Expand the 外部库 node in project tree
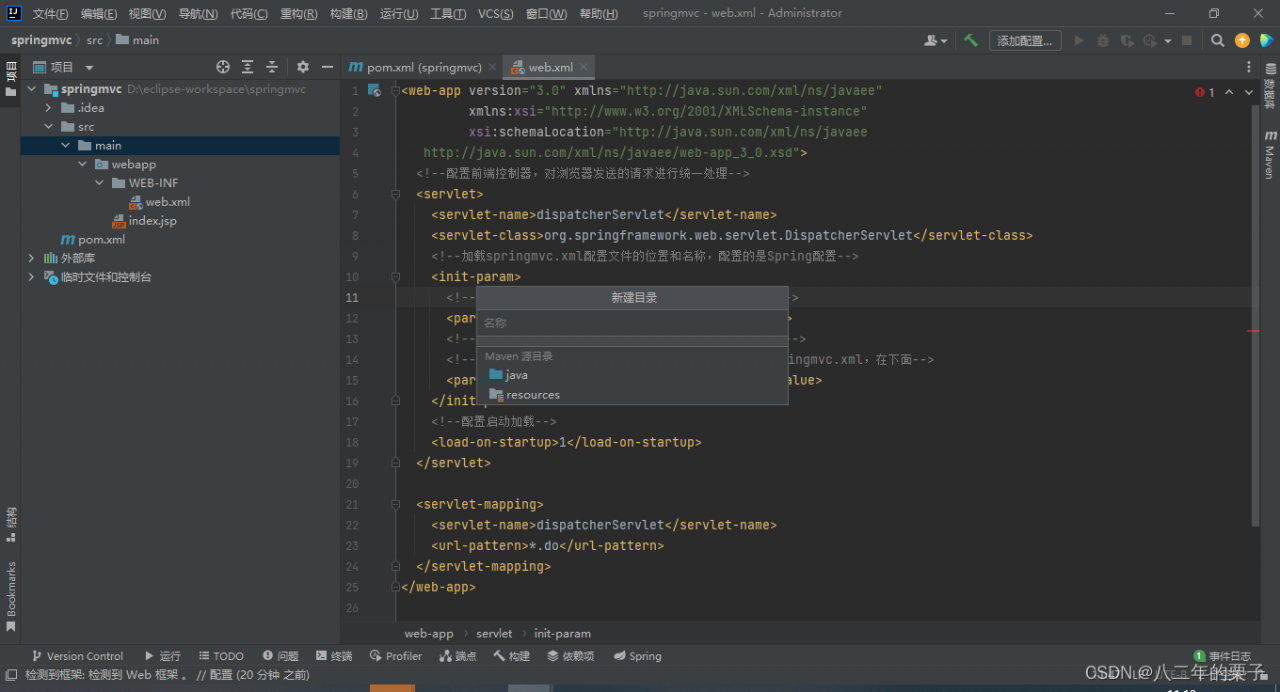The width and height of the screenshot is (1280, 692). coord(31,258)
